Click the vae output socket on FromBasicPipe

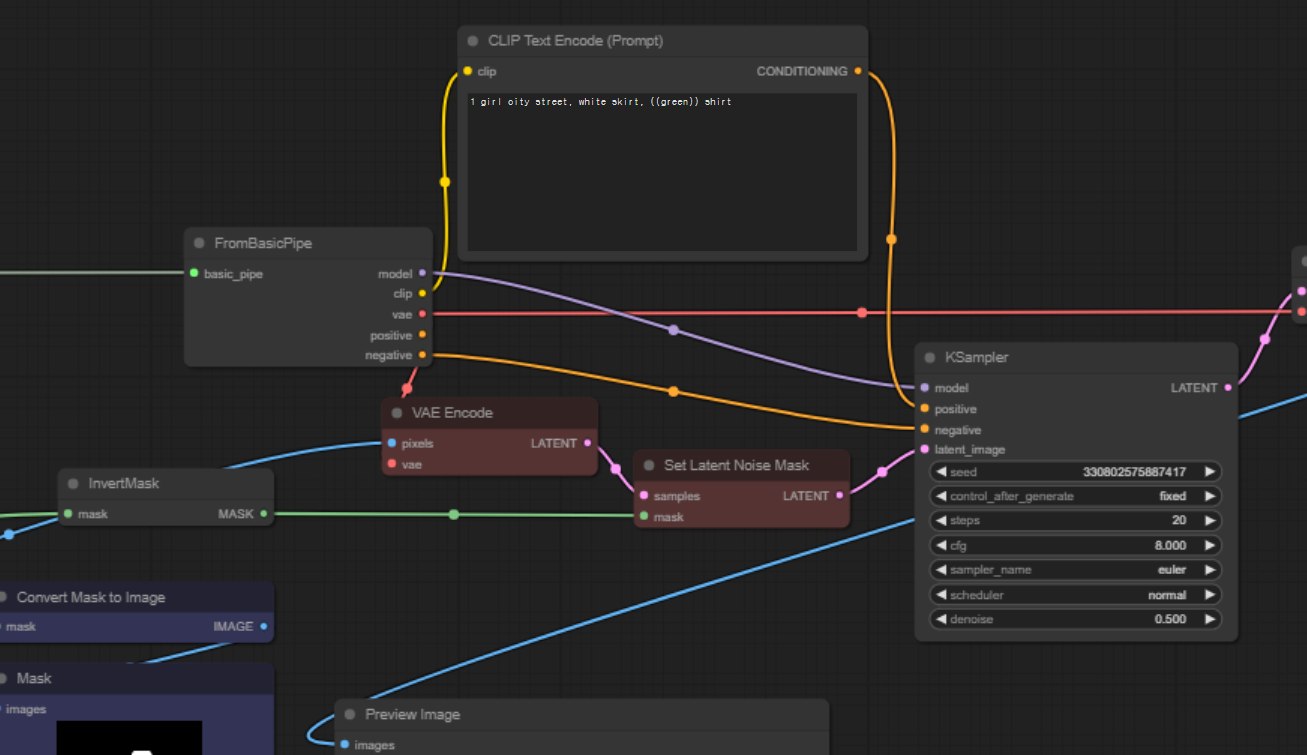click(422, 313)
